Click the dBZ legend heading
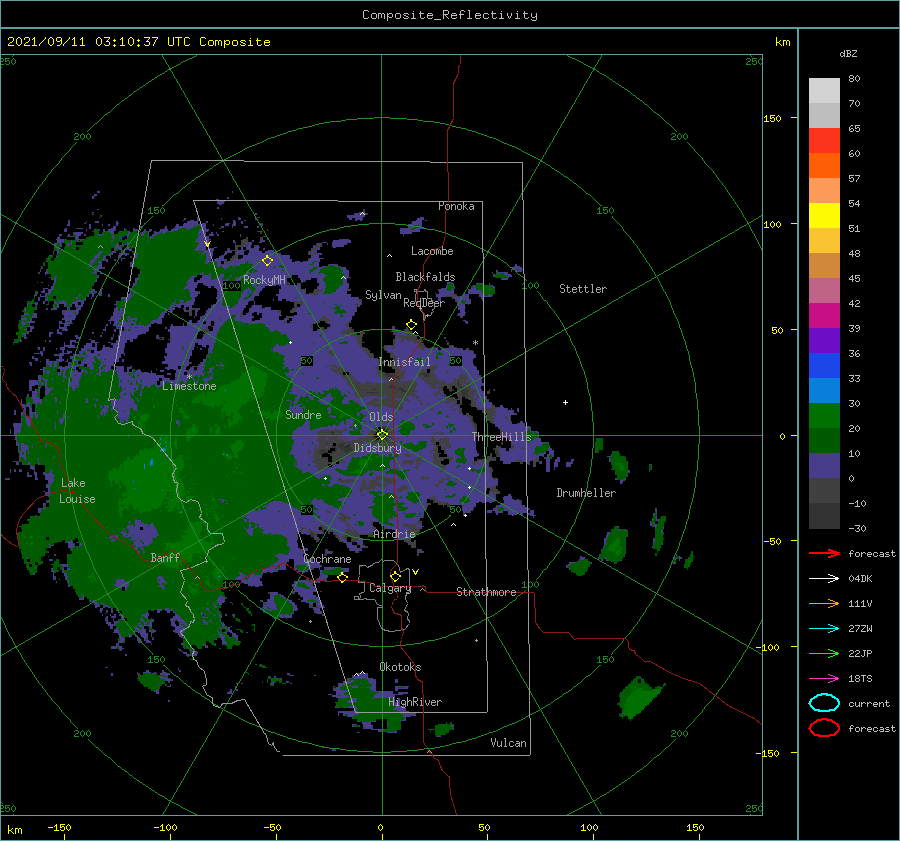The image size is (900, 841). [848, 54]
